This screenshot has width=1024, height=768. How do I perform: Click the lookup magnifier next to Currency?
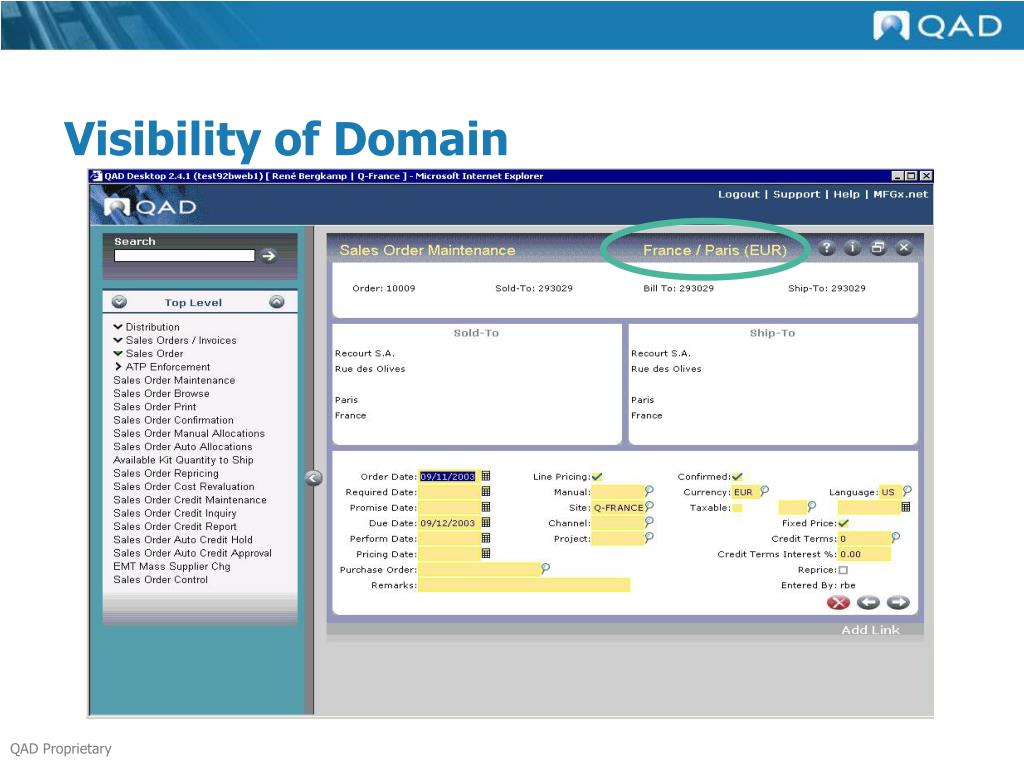click(765, 490)
